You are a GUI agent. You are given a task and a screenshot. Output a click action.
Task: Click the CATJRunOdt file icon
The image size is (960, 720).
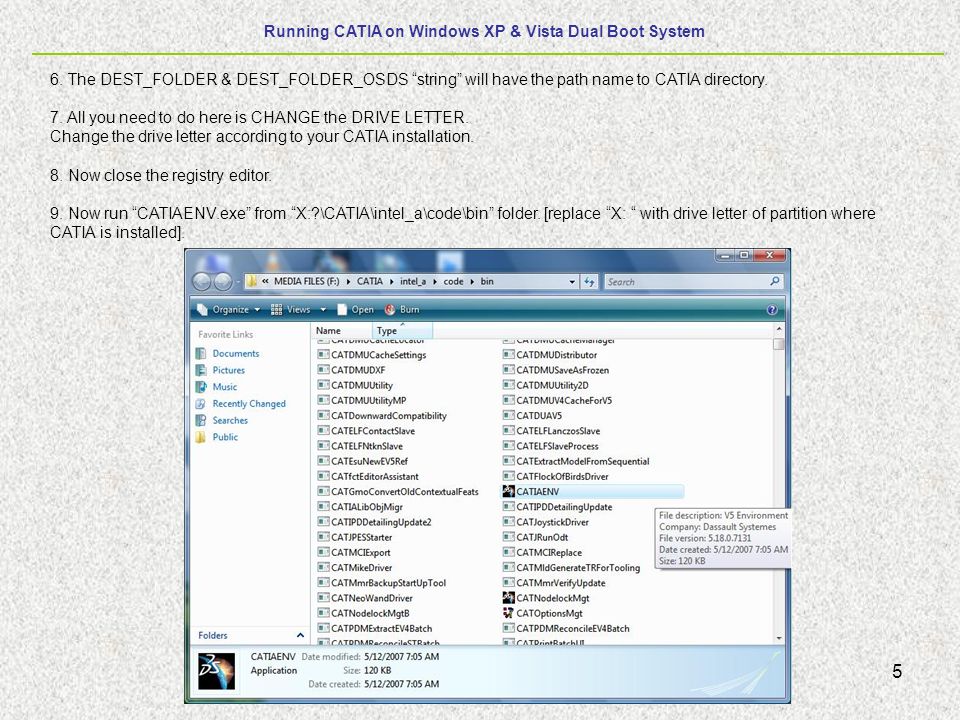pos(508,537)
